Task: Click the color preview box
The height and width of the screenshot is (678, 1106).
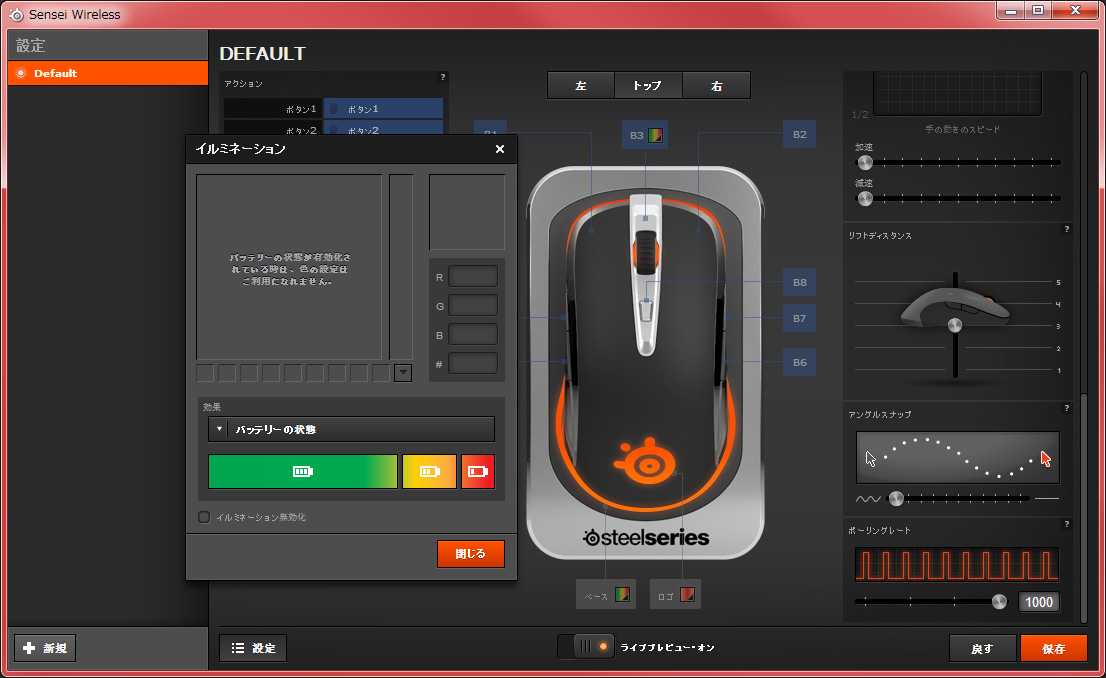Action: pos(467,212)
